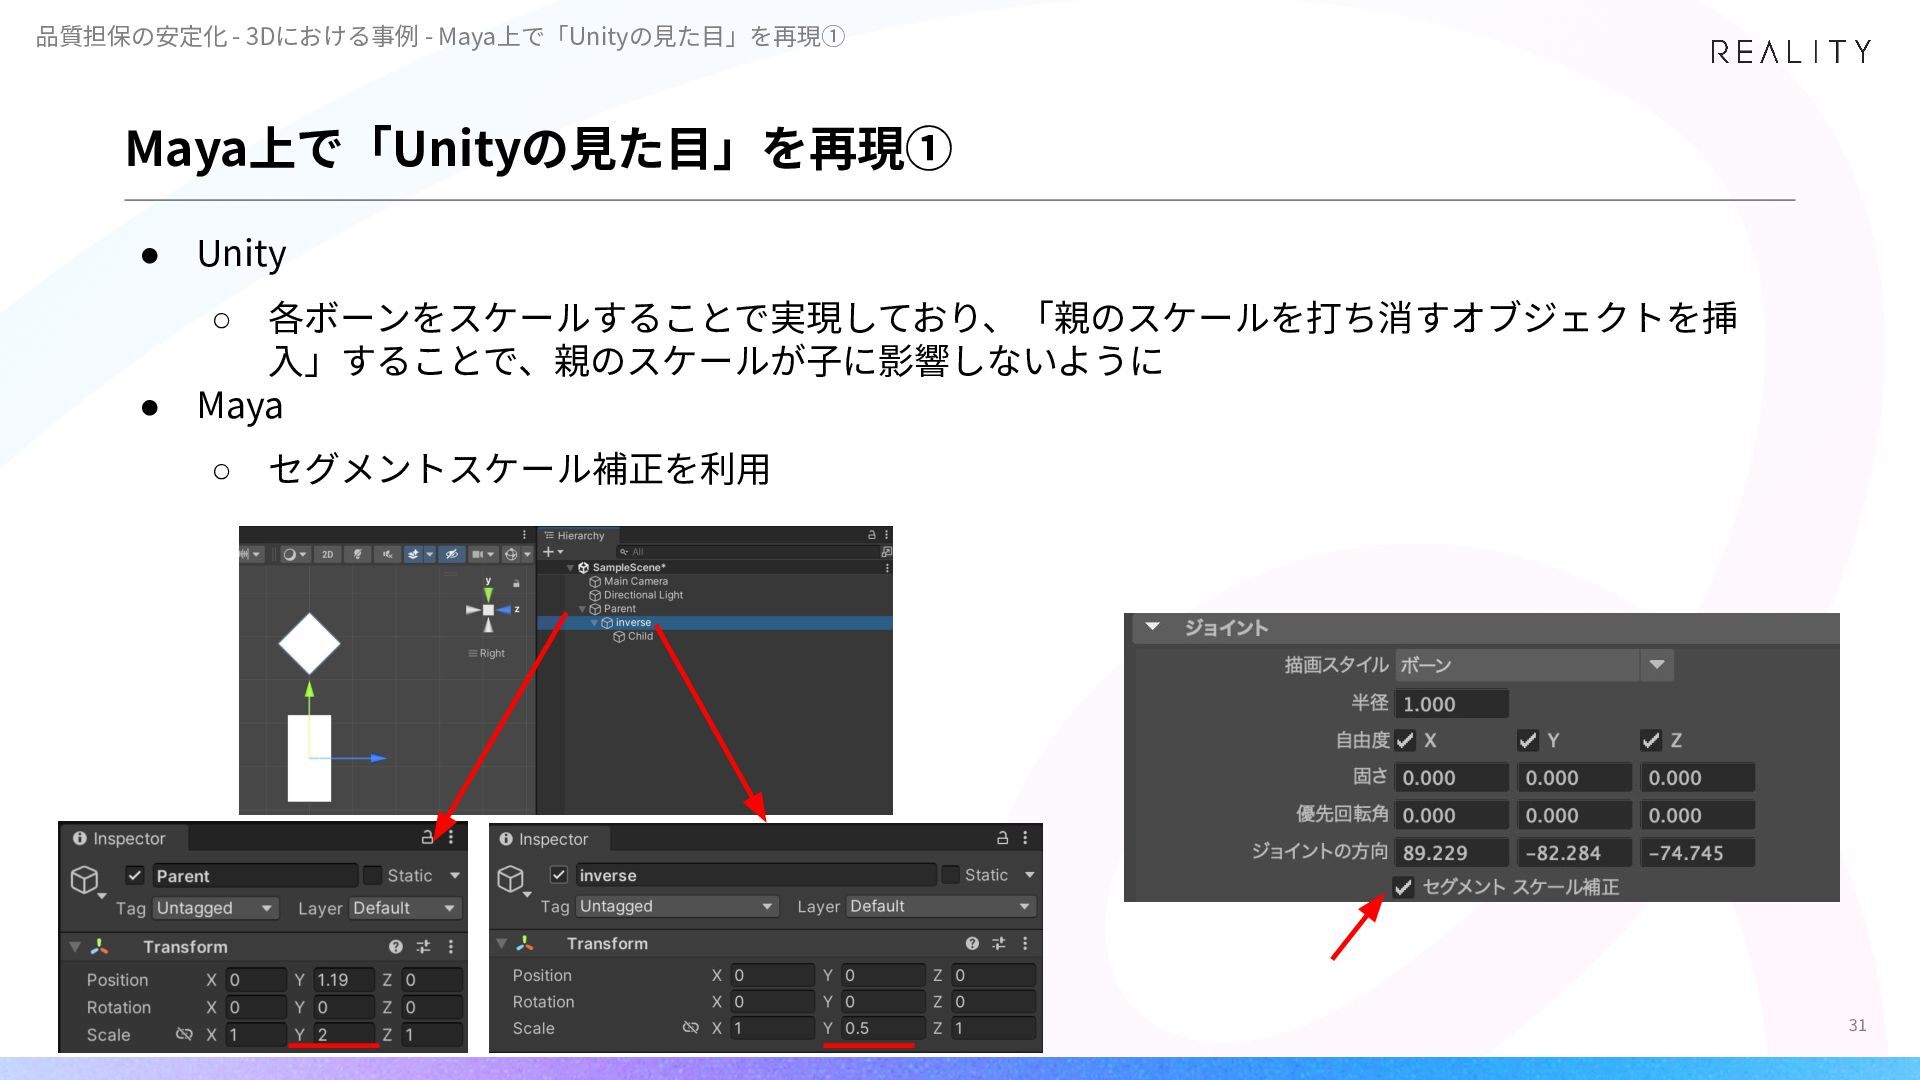Toggle lock on the Parent Inspector
Image resolution: width=1920 pixels, height=1080 pixels.
tap(427, 837)
